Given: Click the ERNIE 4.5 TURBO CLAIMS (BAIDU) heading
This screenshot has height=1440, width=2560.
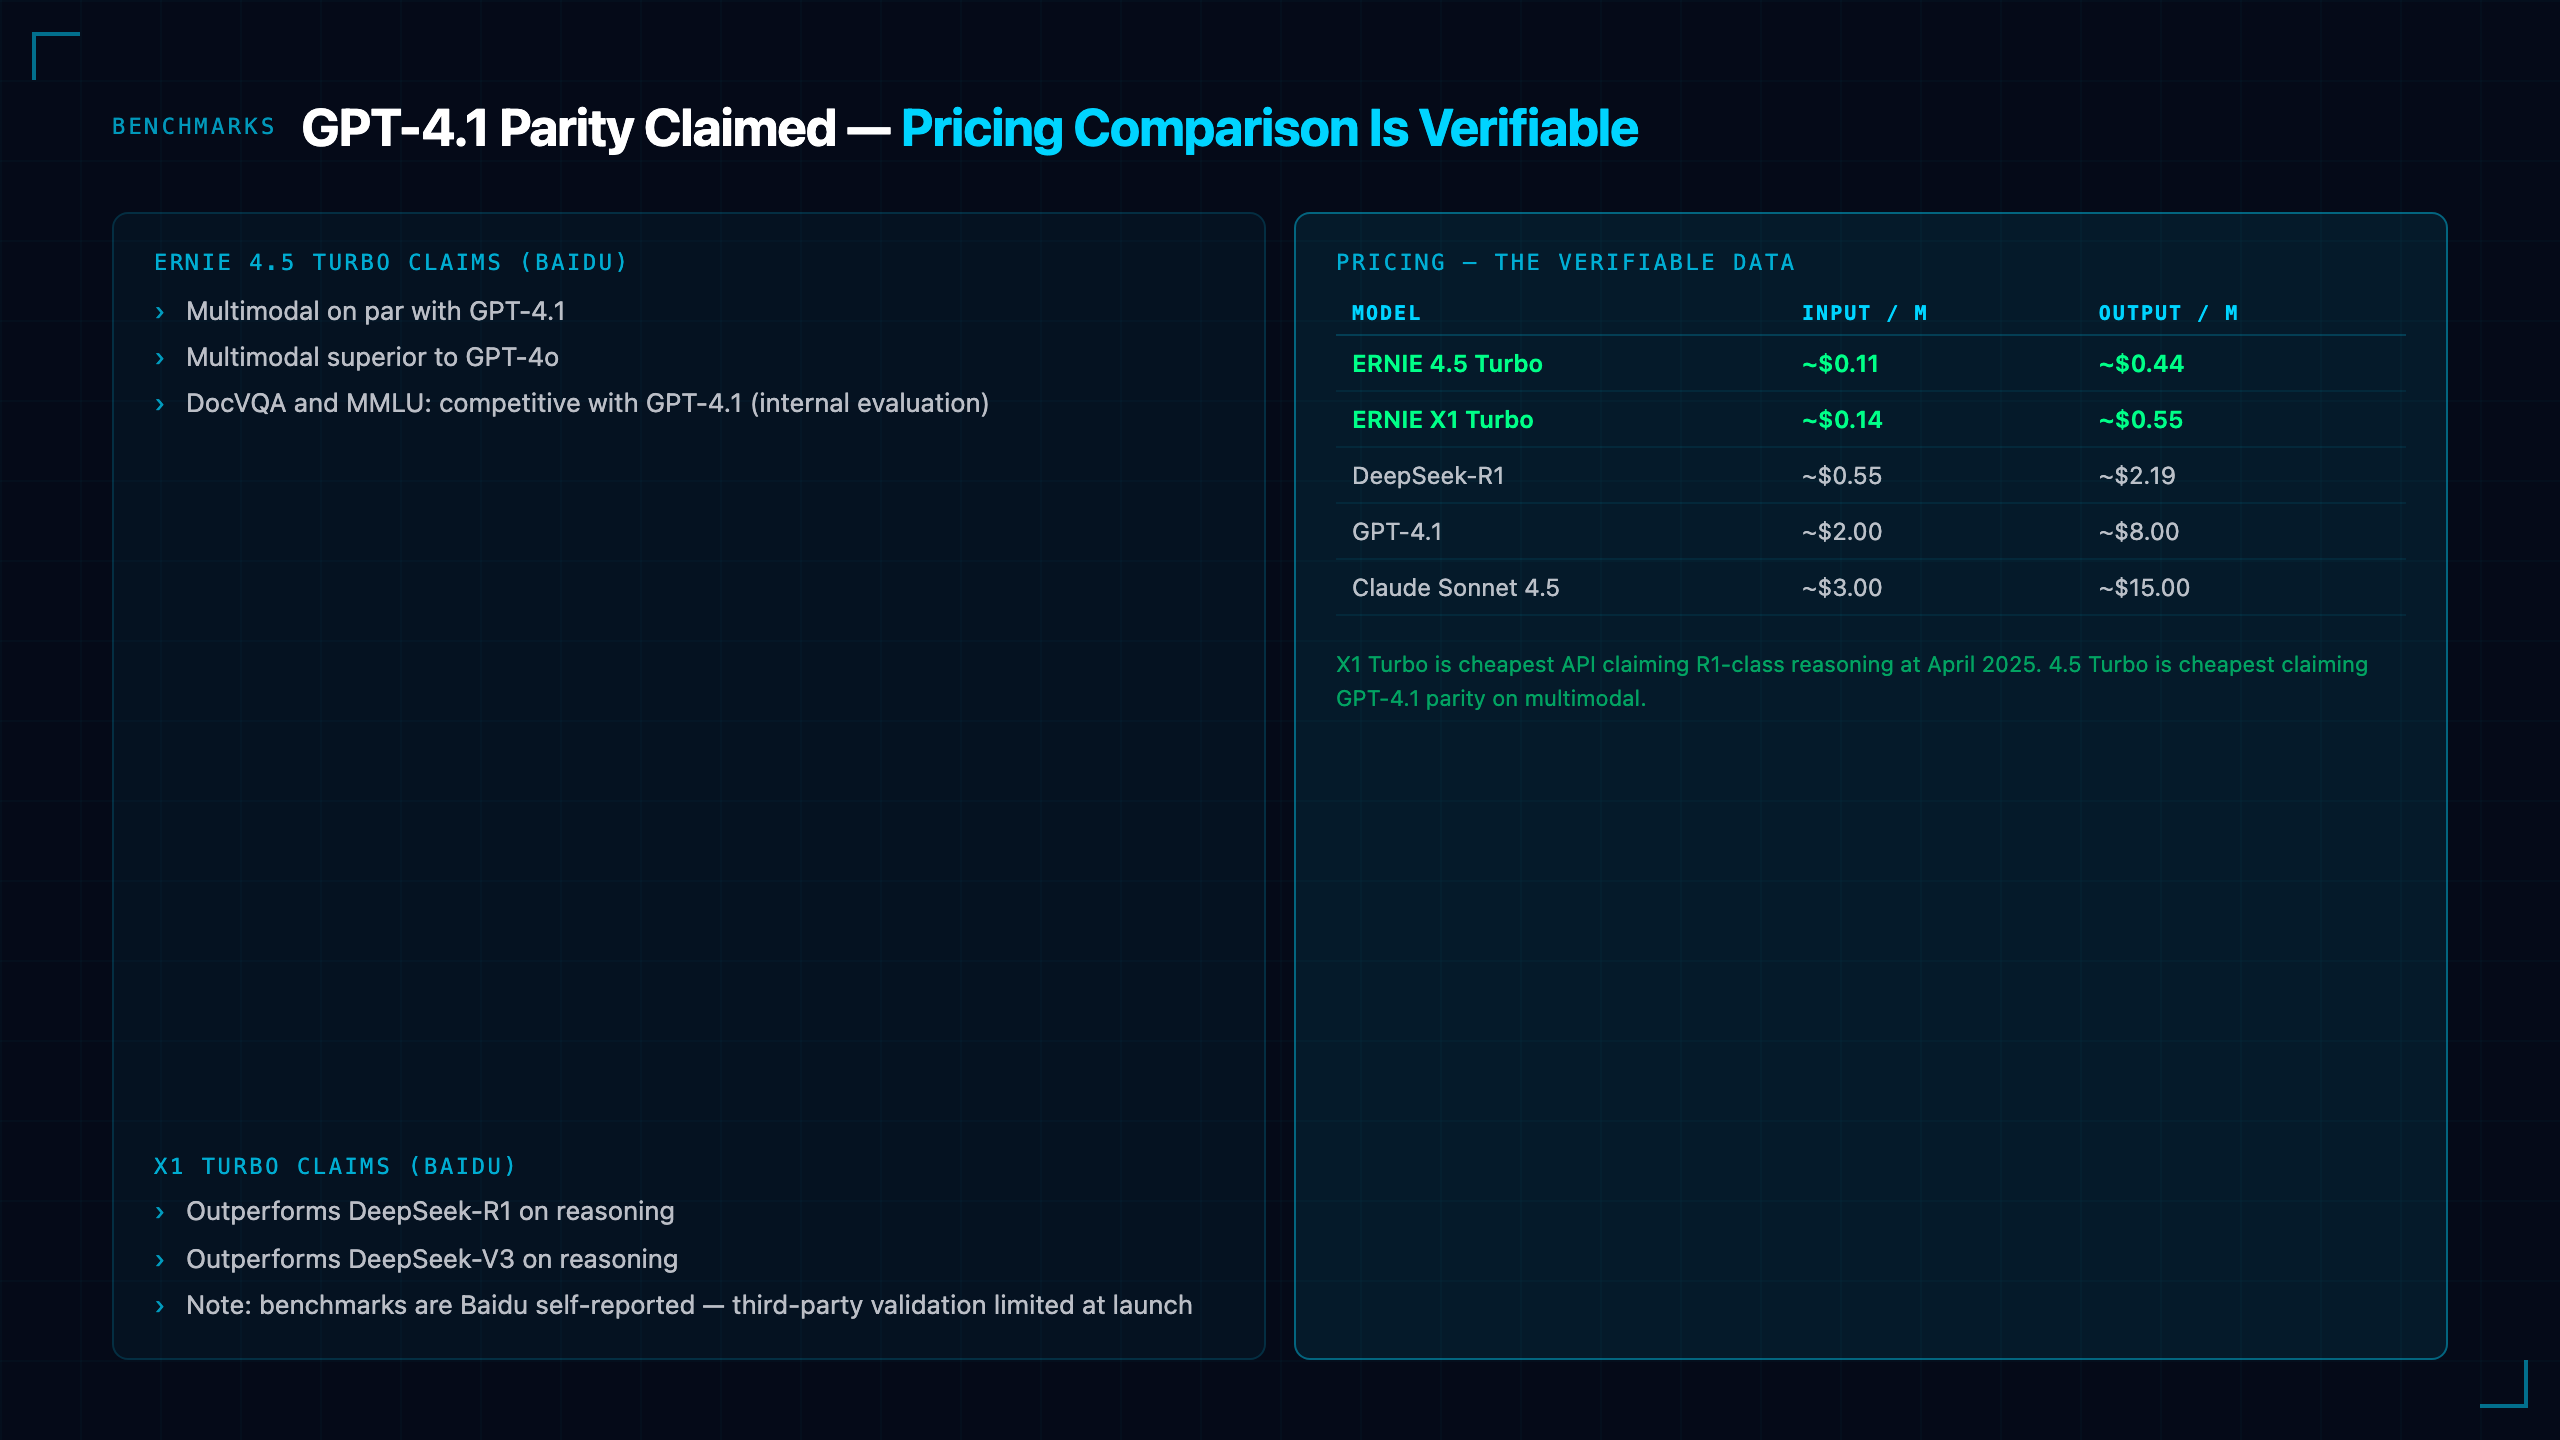Looking at the screenshot, I should click(x=391, y=263).
